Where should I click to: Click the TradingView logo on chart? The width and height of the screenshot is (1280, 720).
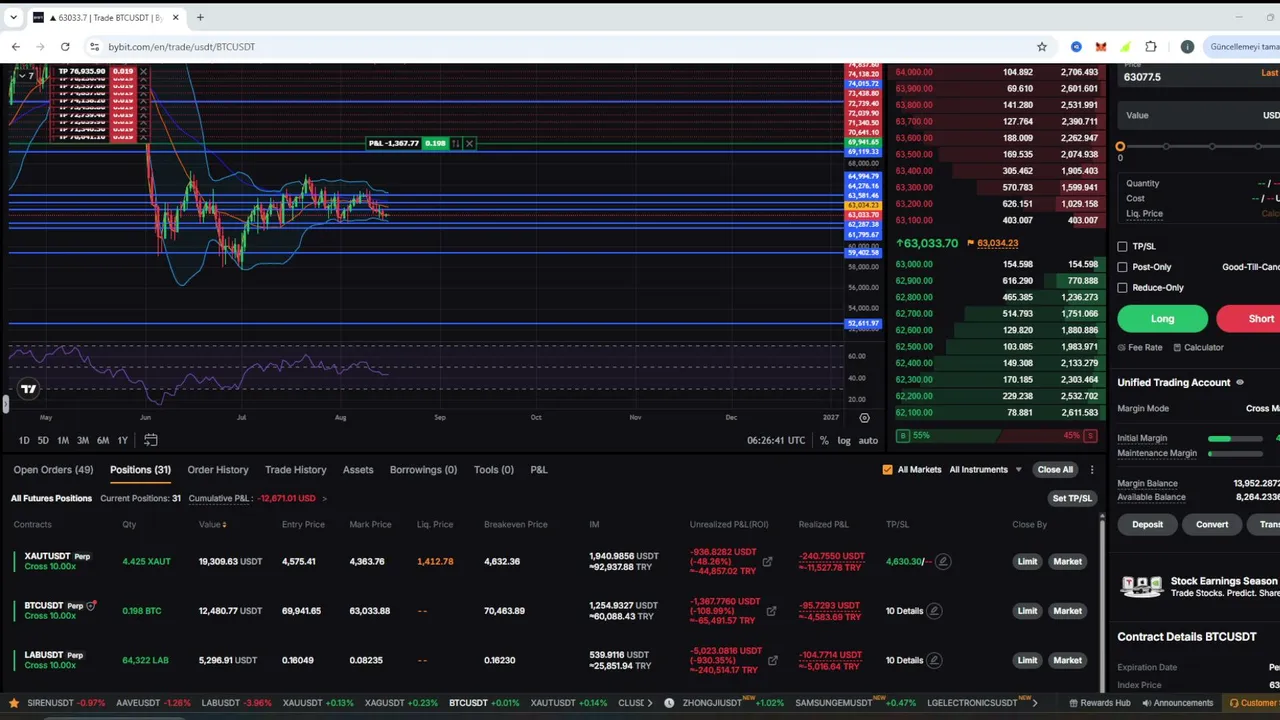click(28, 389)
